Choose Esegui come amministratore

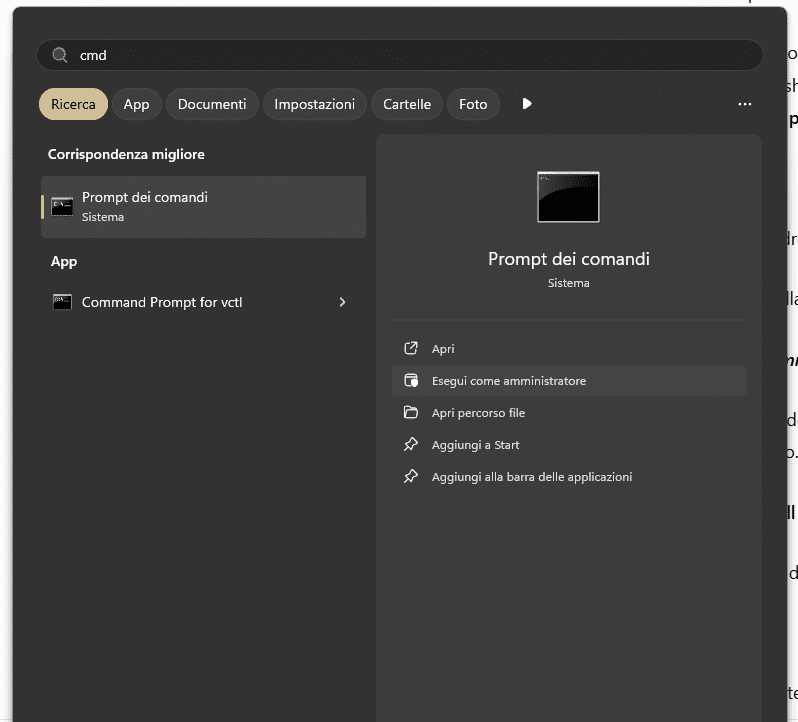pyautogui.click(x=508, y=381)
